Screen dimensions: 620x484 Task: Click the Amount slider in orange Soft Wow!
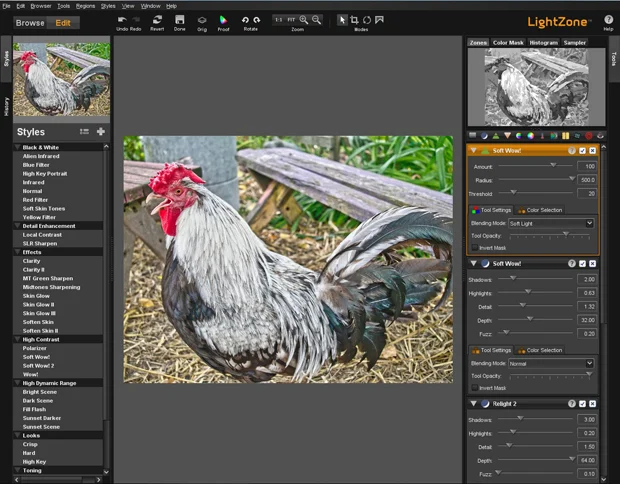tap(536, 165)
